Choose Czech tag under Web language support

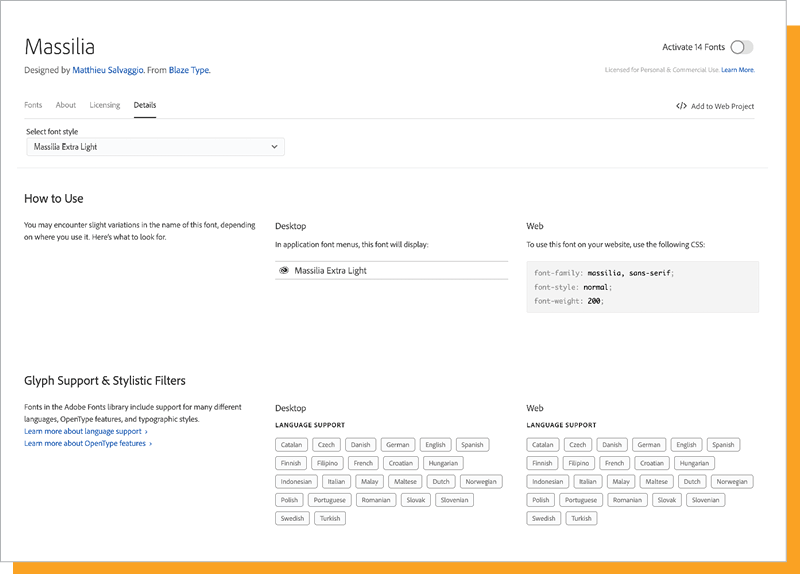(x=578, y=445)
